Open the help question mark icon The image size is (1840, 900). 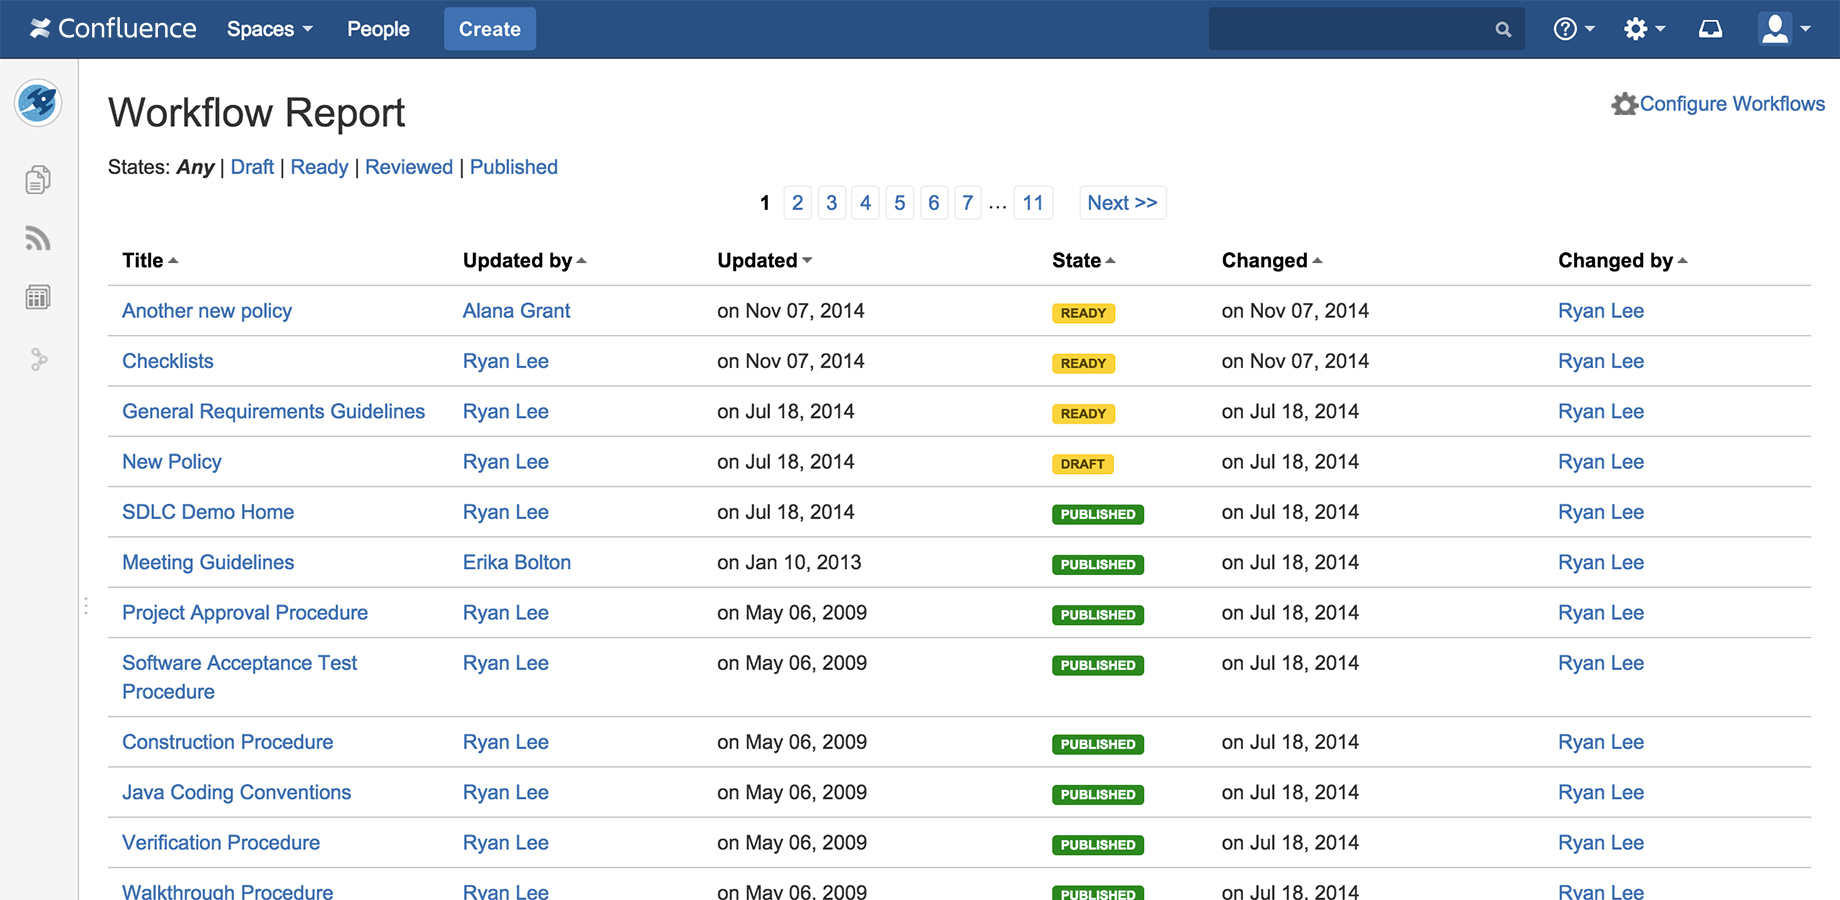1567,29
